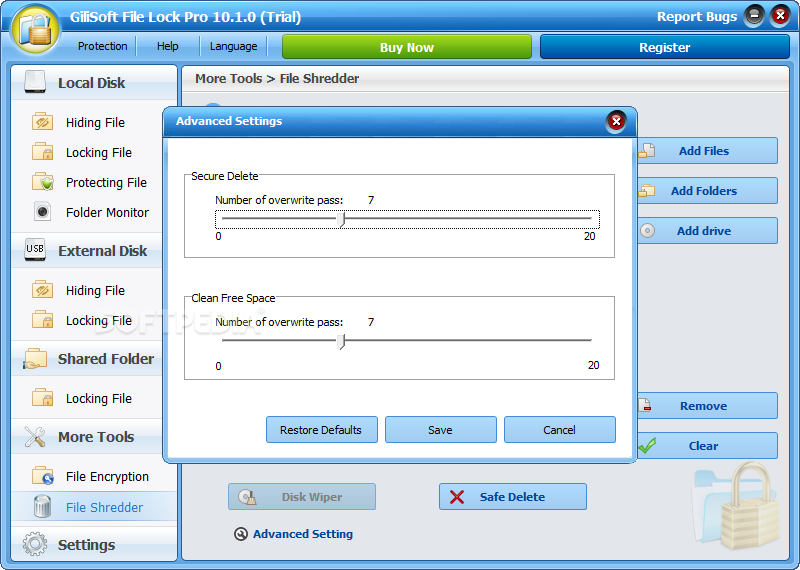Click the Settings gear icon

click(35, 544)
